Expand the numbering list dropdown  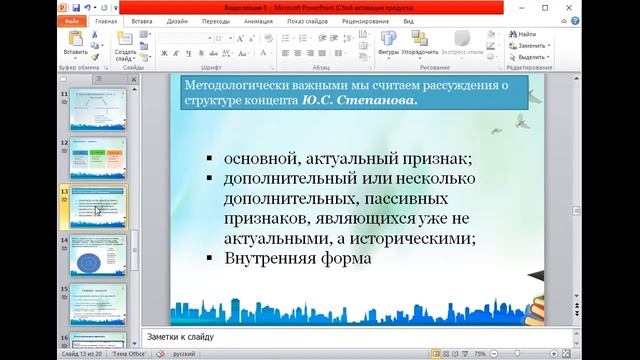click(x=311, y=38)
